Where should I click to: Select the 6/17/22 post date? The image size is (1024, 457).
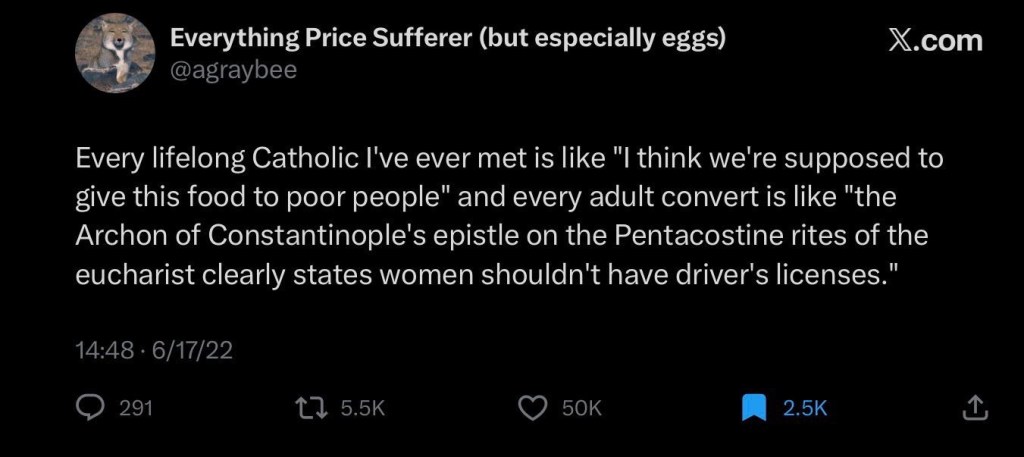click(x=190, y=351)
